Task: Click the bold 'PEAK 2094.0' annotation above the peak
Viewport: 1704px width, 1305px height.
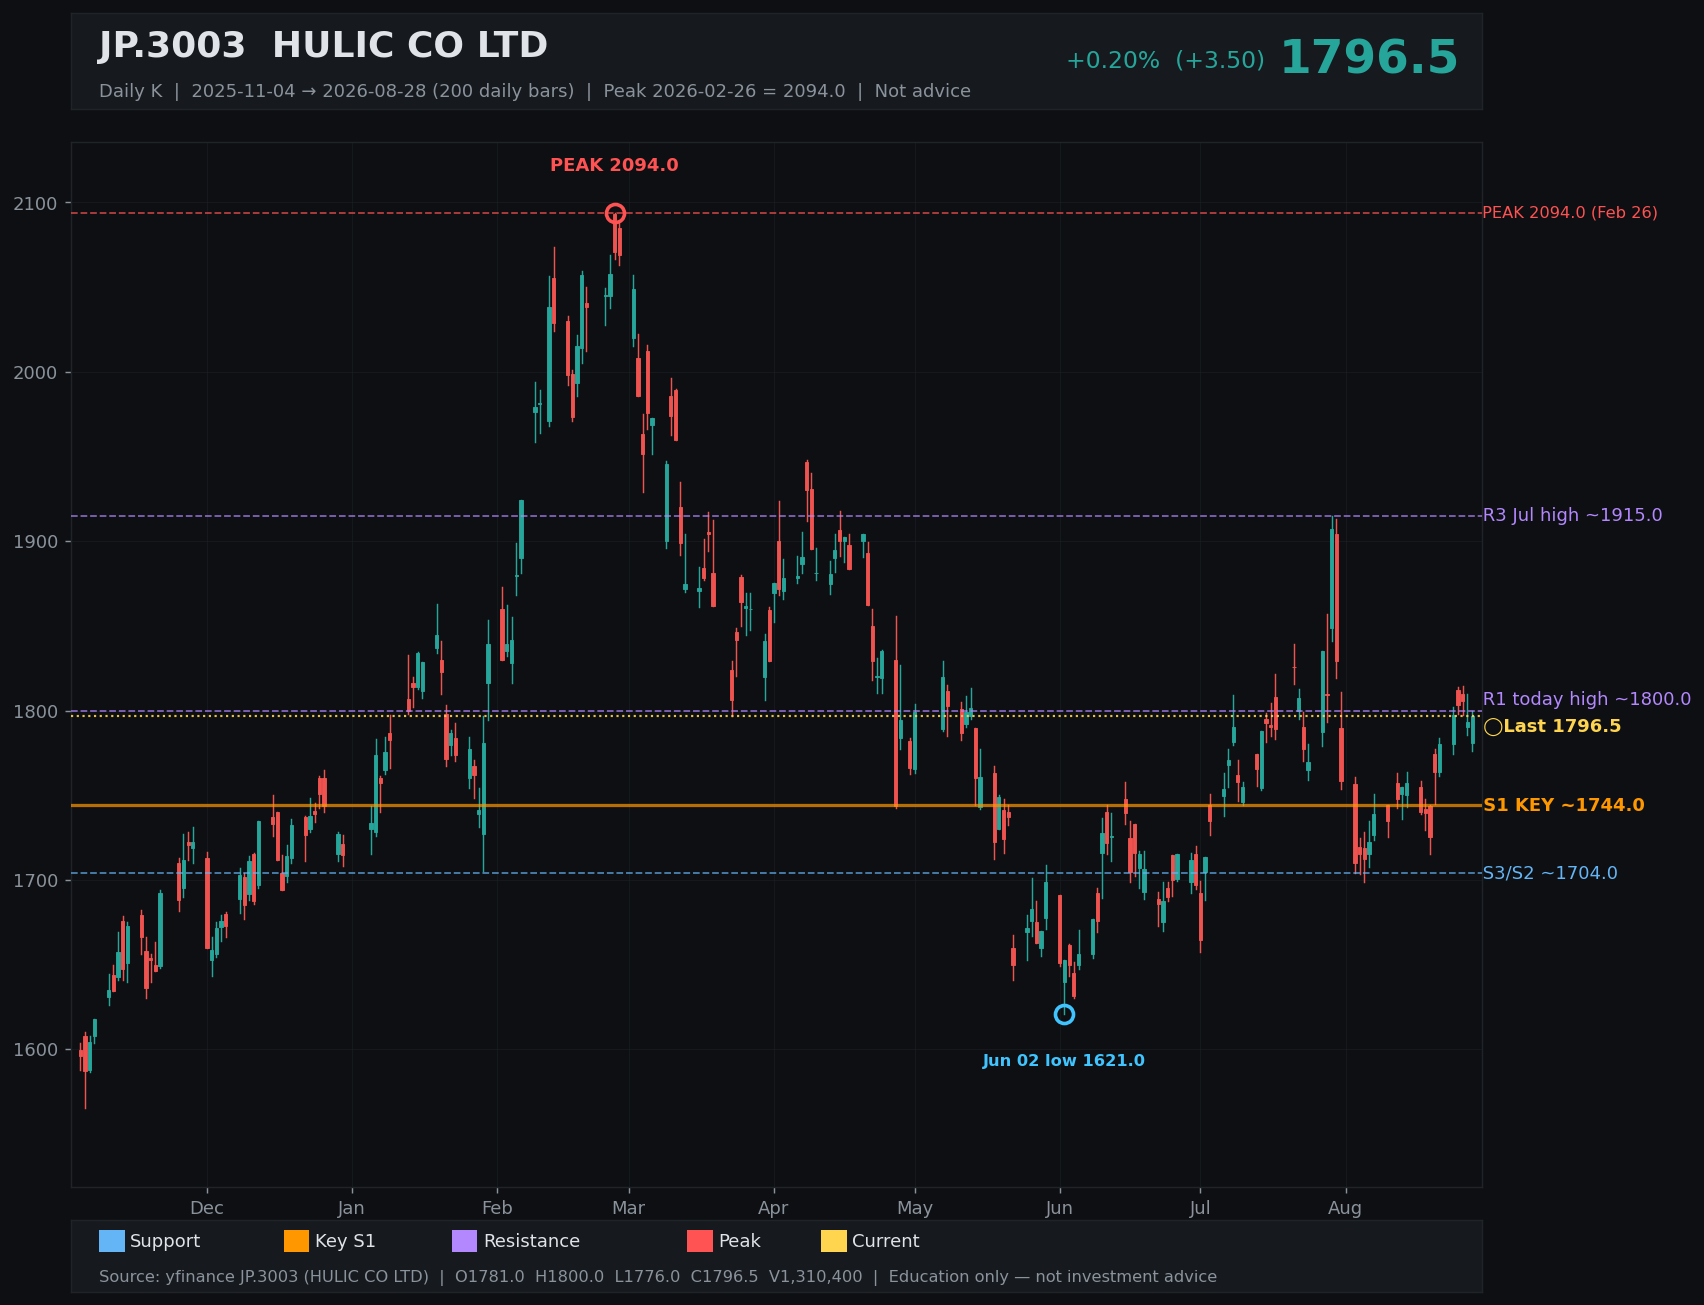Action: tap(614, 165)
